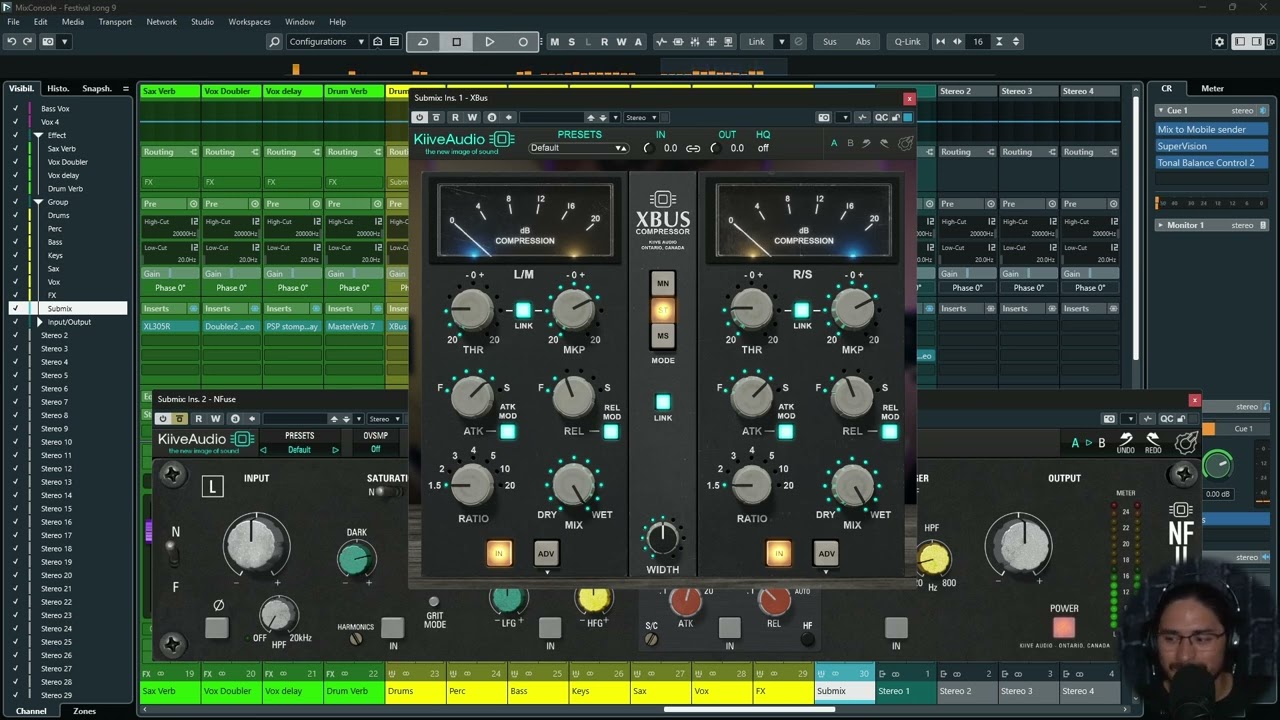Toggle L/M compressor IN button
Viewport: 1280px width, 720px height.
(499, 553)
